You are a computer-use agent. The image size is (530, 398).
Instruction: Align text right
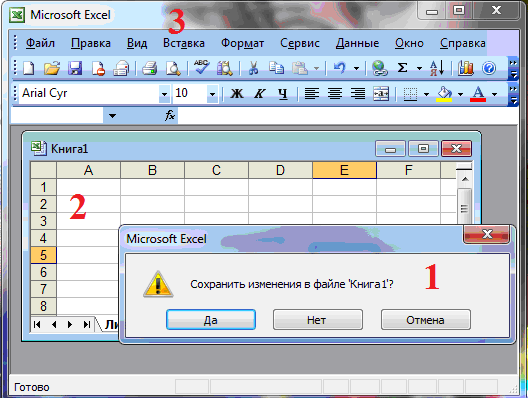pos(358,93)
